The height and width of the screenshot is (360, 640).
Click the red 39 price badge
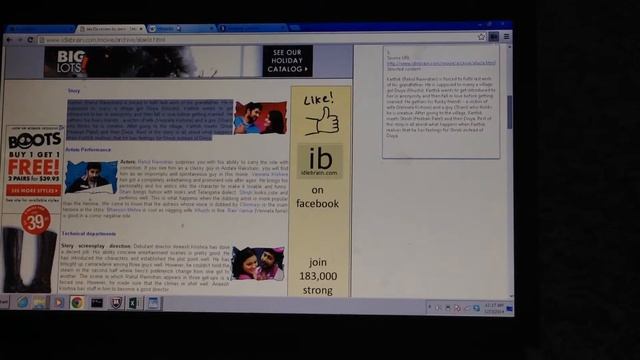click(x=36, y=221)
